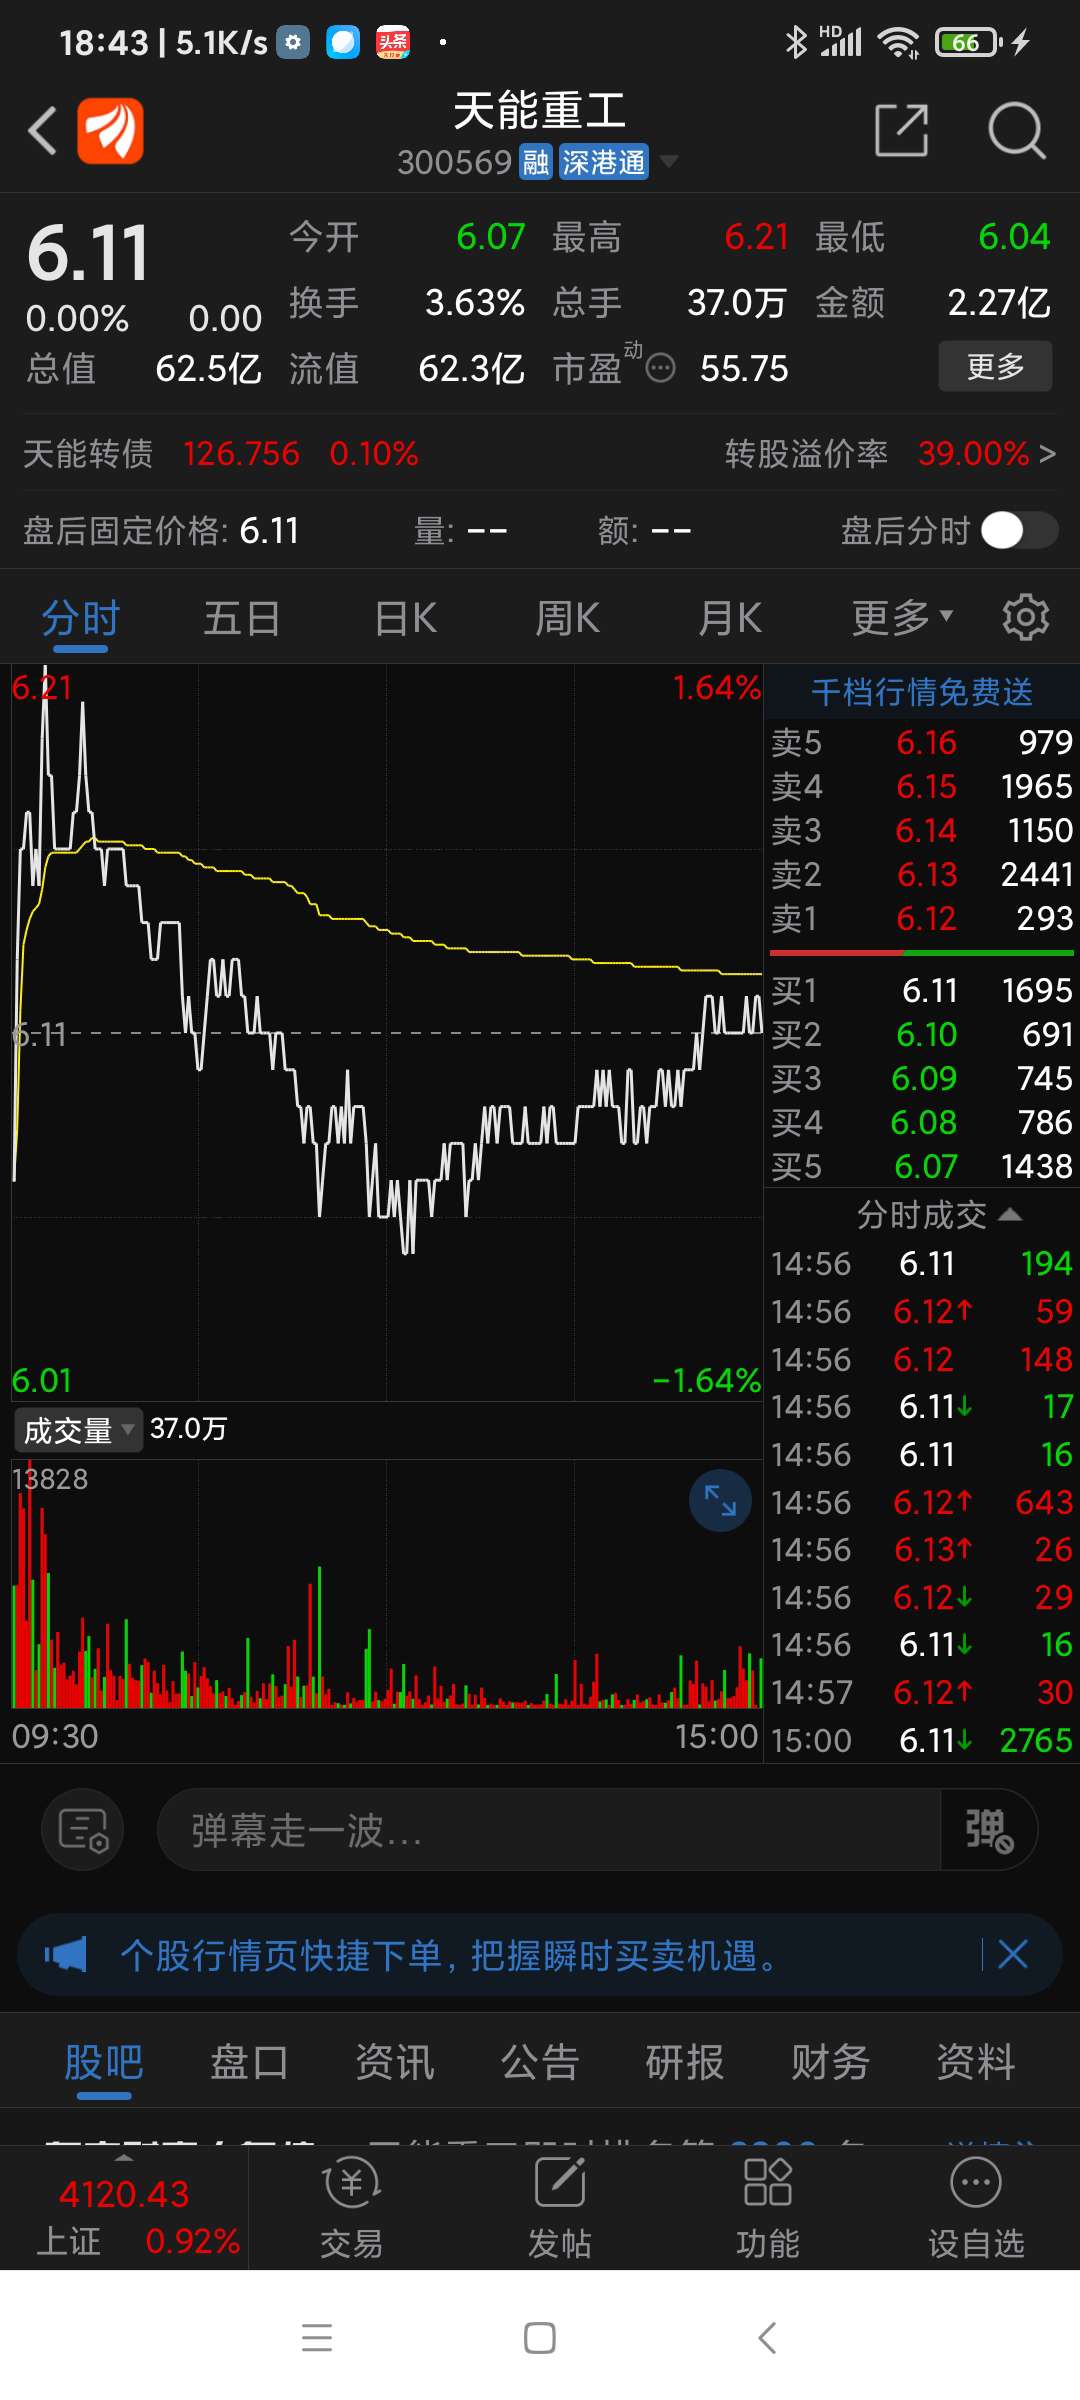Viewport: 1080px width, 2400px height.
Task: Tap 千档行情免费送 promo link
Action: 922,692
